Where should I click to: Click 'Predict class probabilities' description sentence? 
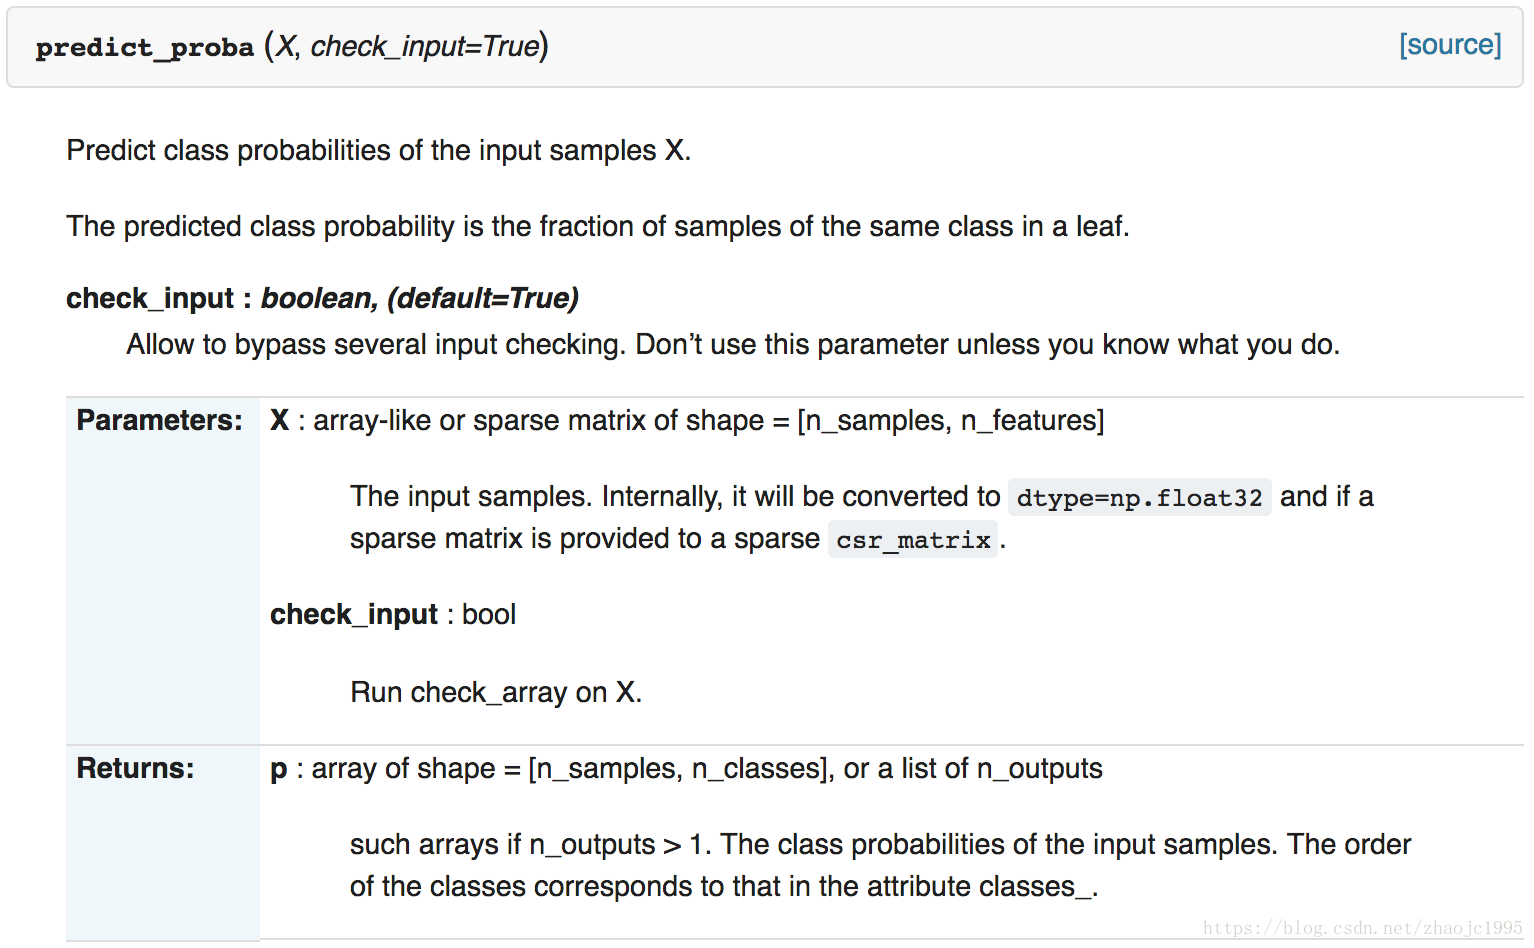tap(379, 150)
